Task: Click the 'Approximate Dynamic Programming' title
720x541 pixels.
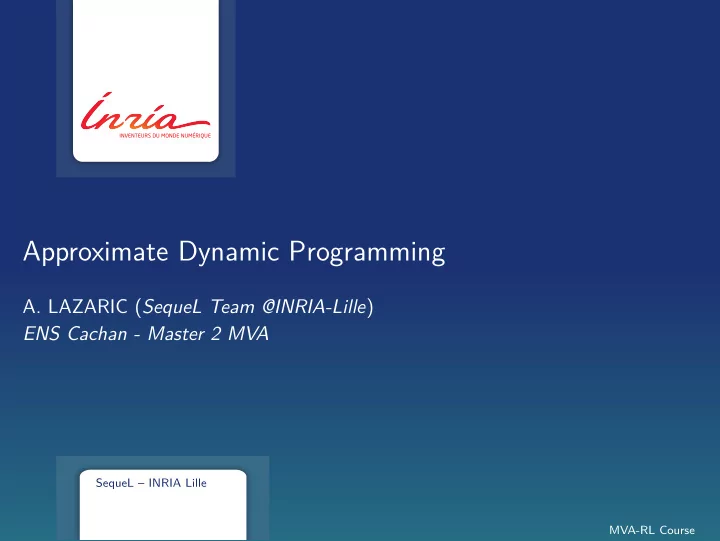Action: [x=234, y=252]
